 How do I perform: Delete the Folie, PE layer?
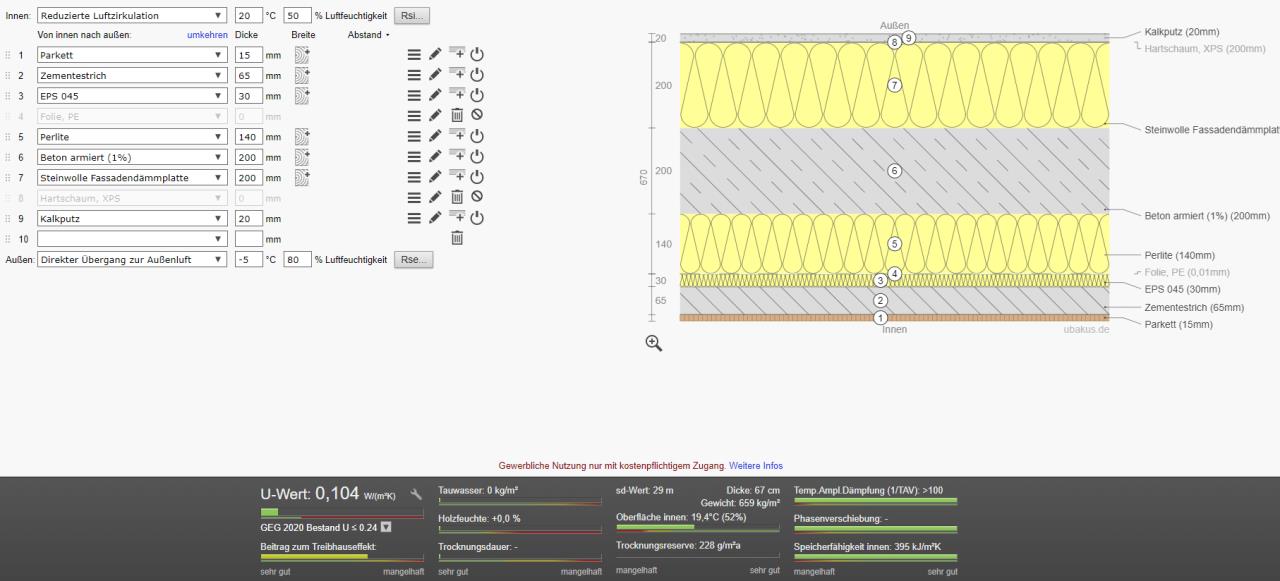[457, 116]
